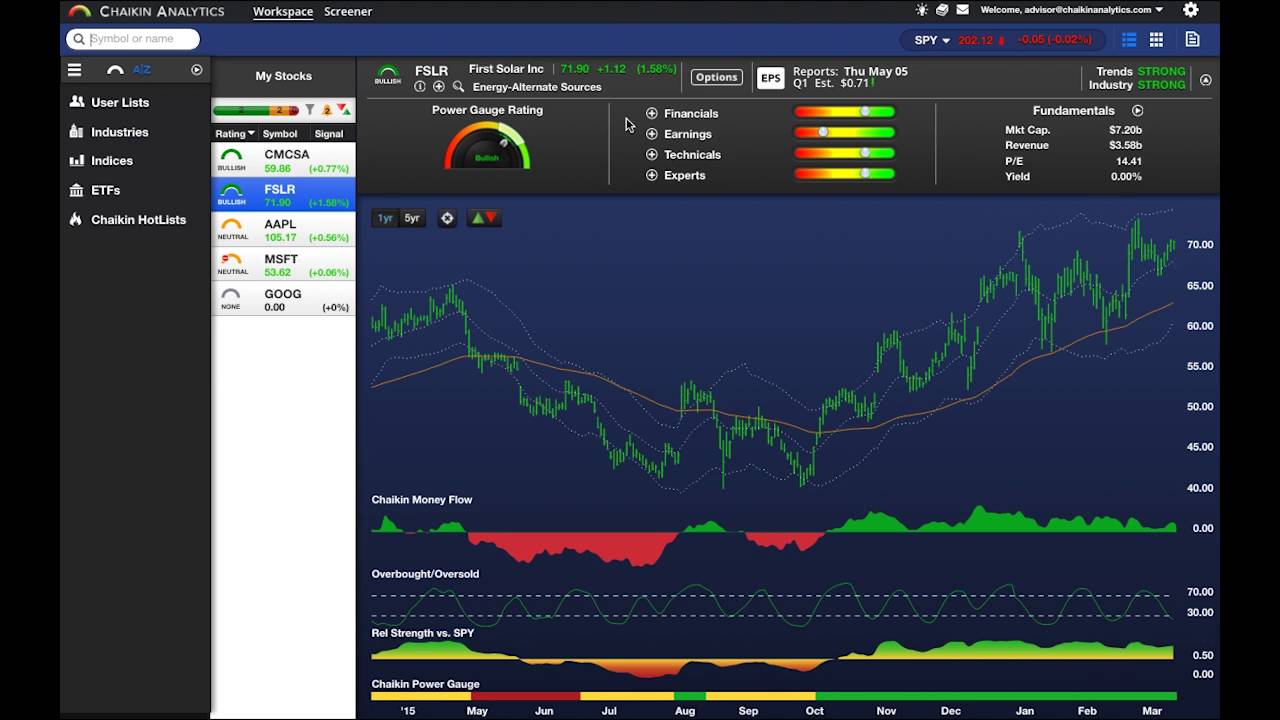Click the symbol or name search field
The image size is (1280, 720).
coord(133,39)
